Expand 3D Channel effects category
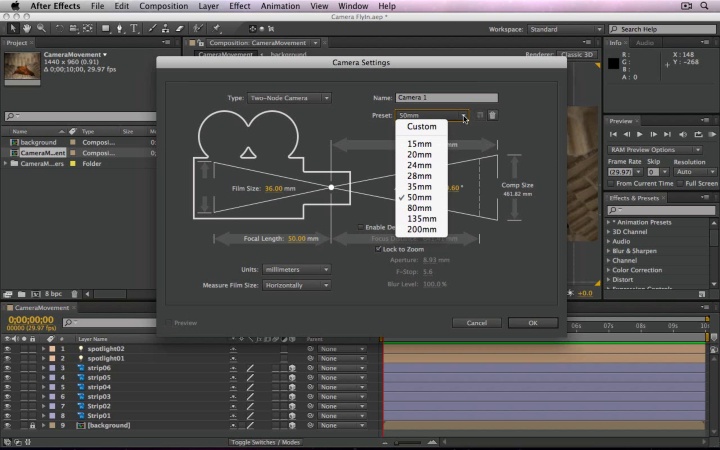Screen dimensions: 720x450 pyautogui.click(x=609, y=232)
